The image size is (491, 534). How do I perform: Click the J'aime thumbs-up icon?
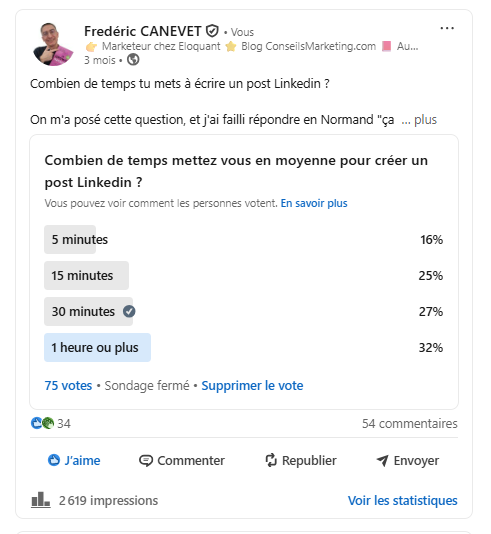(x=54, y=460)
